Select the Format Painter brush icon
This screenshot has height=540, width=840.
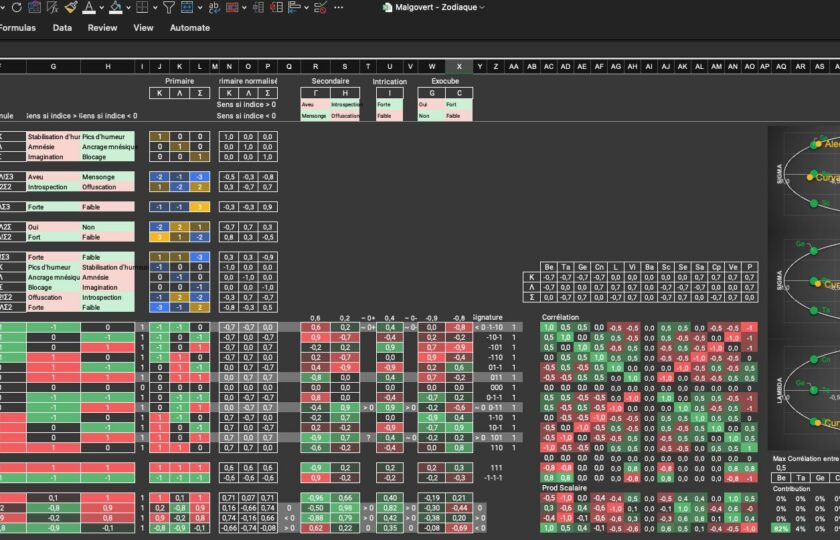point(70,7)
